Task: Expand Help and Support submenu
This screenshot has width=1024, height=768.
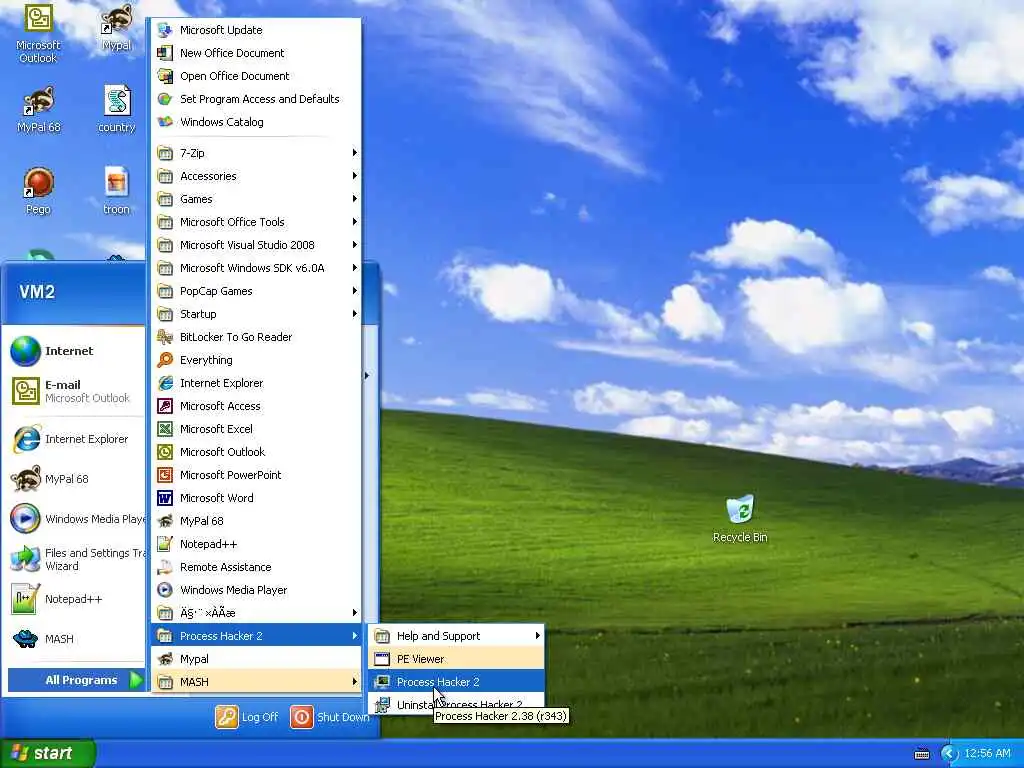Action: (x=456, y=635)
